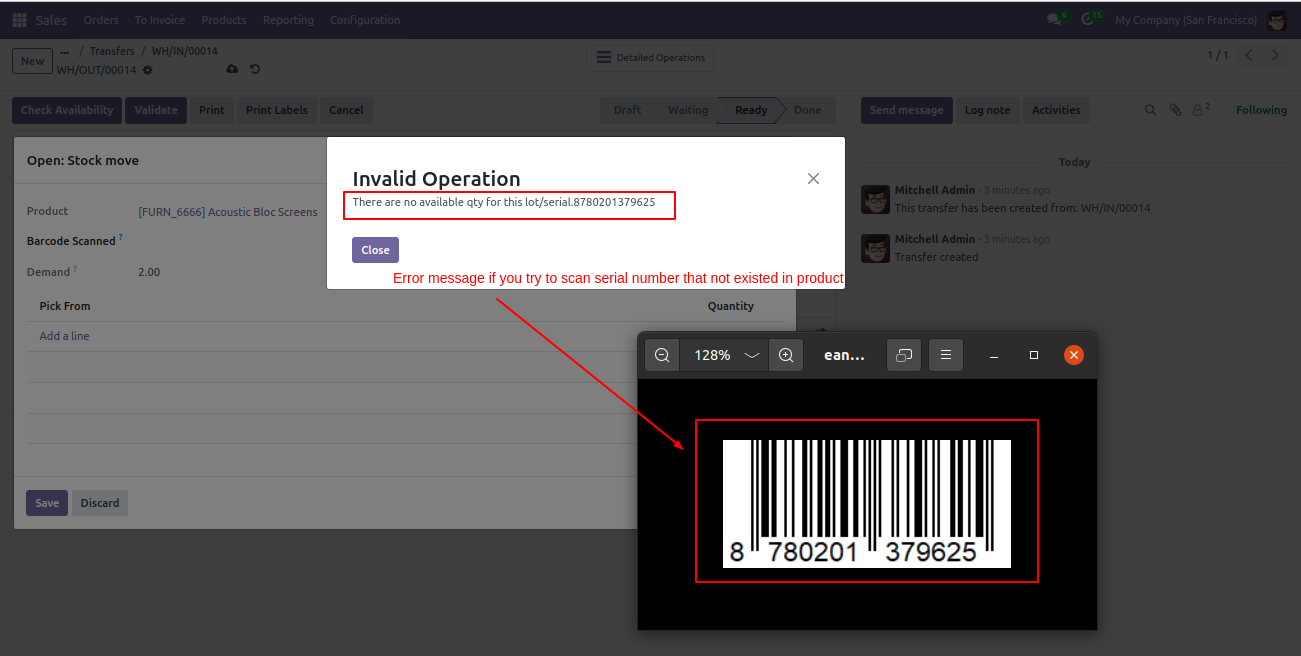Viewport: 1301px width, 656px height.
Task: Click the discard changes undo icon
Action: [x=255, y=69]
